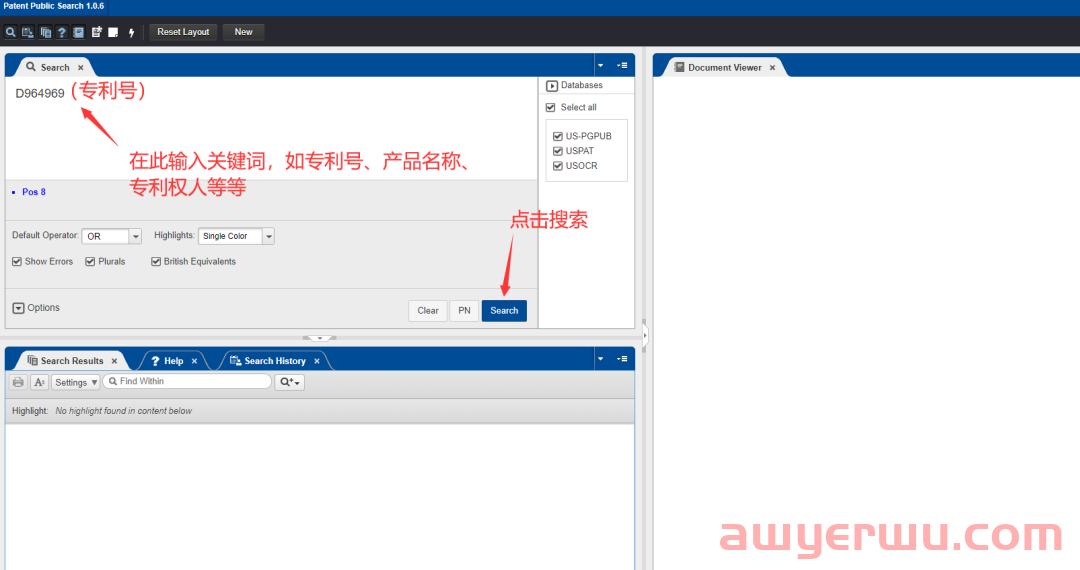This screenshot has height=570, width=1080.
Task: Open the Settings dropdown in Search Results
Action: pyautogui.click(x=75, y=382)
